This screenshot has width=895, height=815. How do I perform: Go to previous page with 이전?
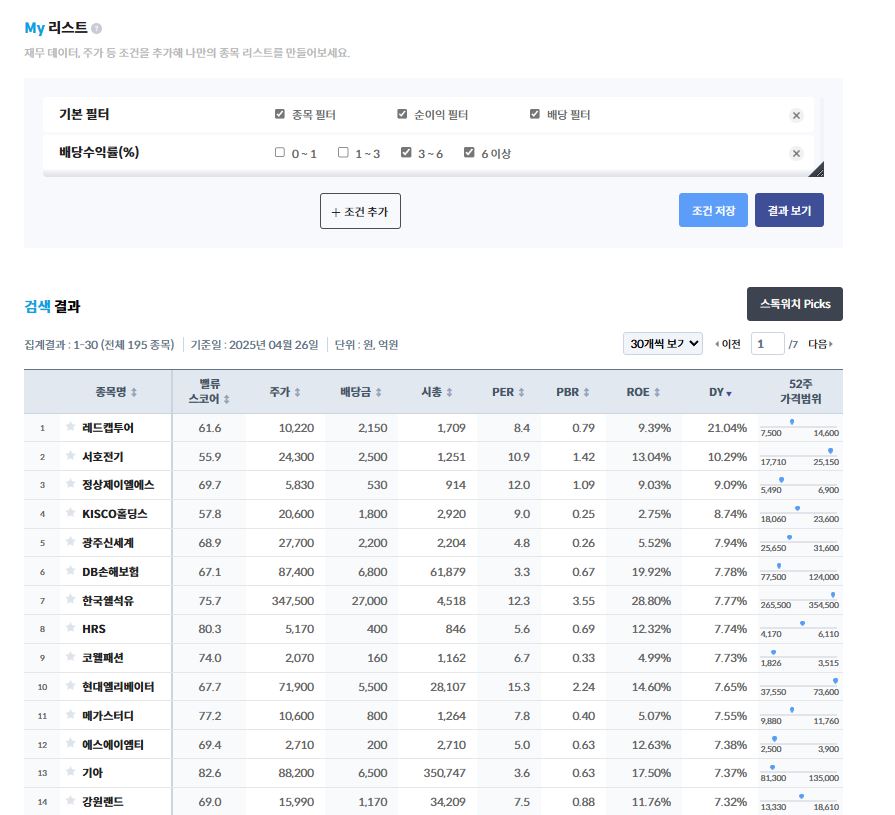pos(728,344)
